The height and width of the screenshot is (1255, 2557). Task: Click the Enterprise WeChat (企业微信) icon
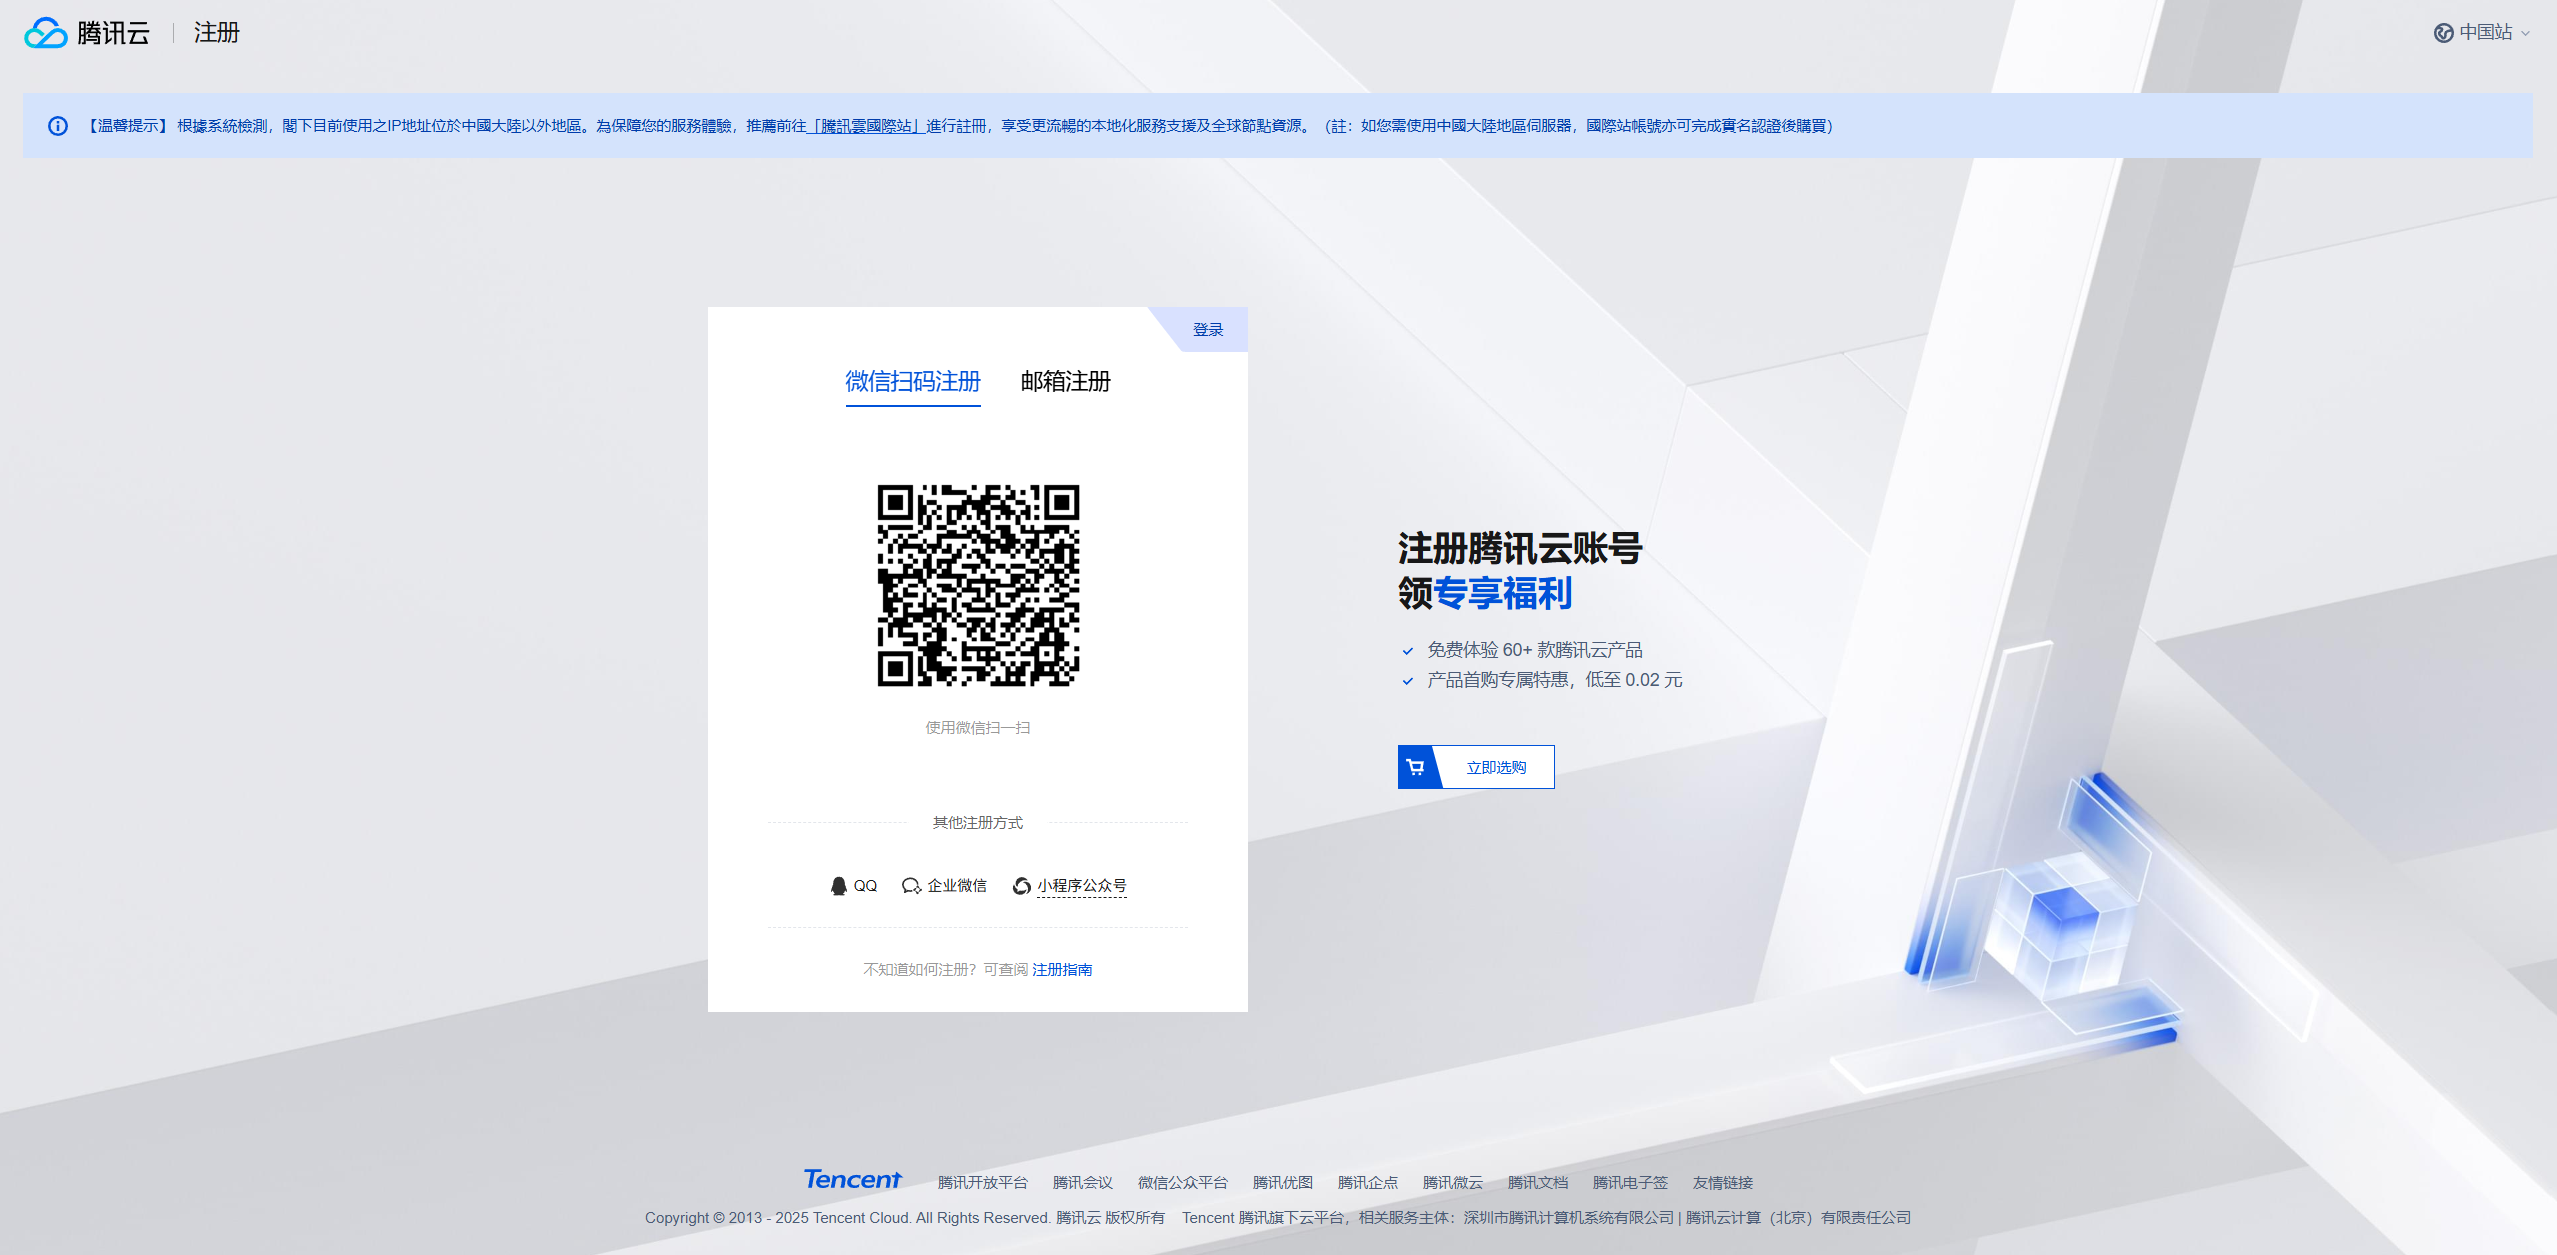(x=911, y=886)
